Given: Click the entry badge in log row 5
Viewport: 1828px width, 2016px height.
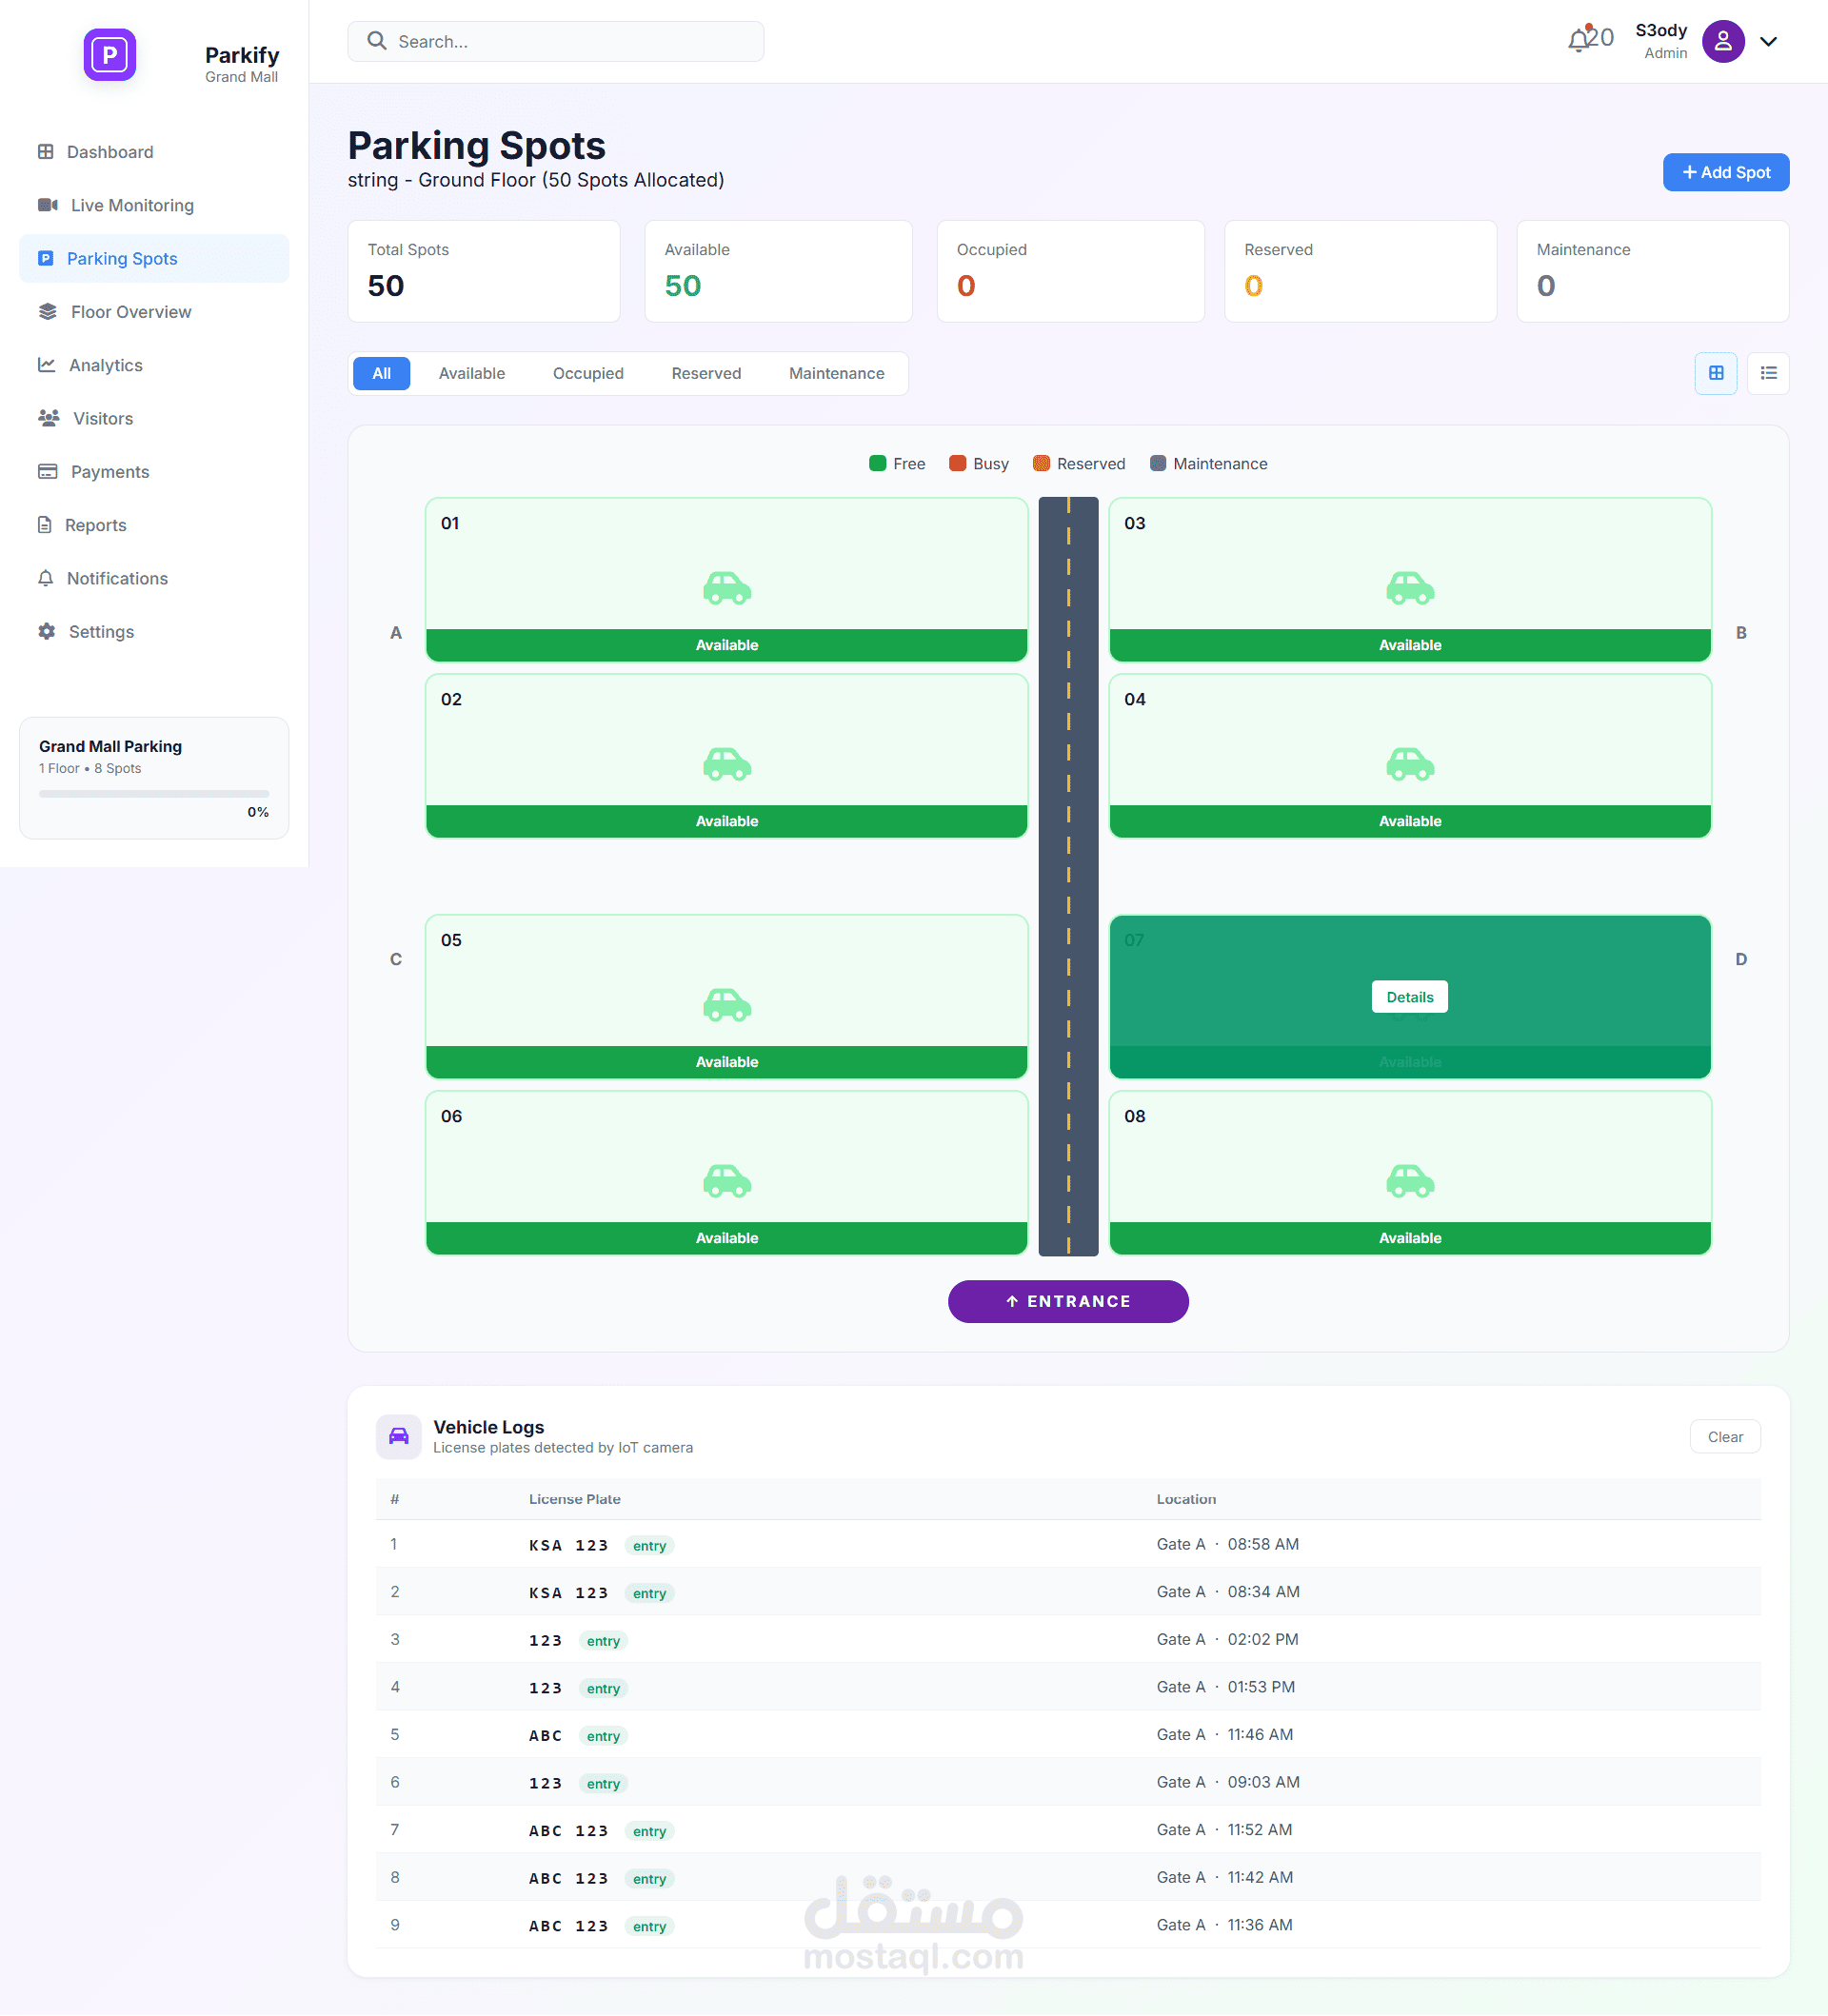Looking at the screenshot, I should (x=603, y=1736).
